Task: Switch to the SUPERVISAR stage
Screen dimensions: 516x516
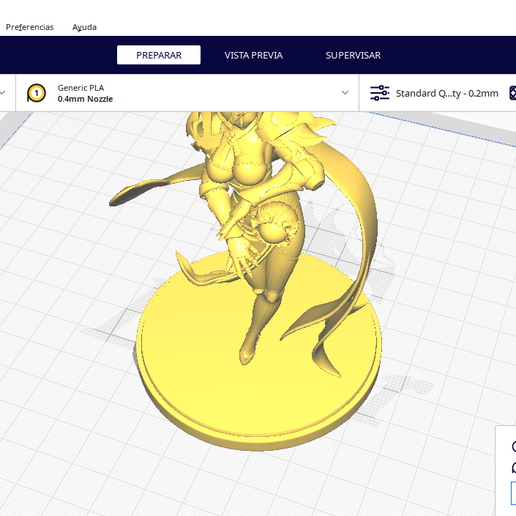Action: pos(353,55)
